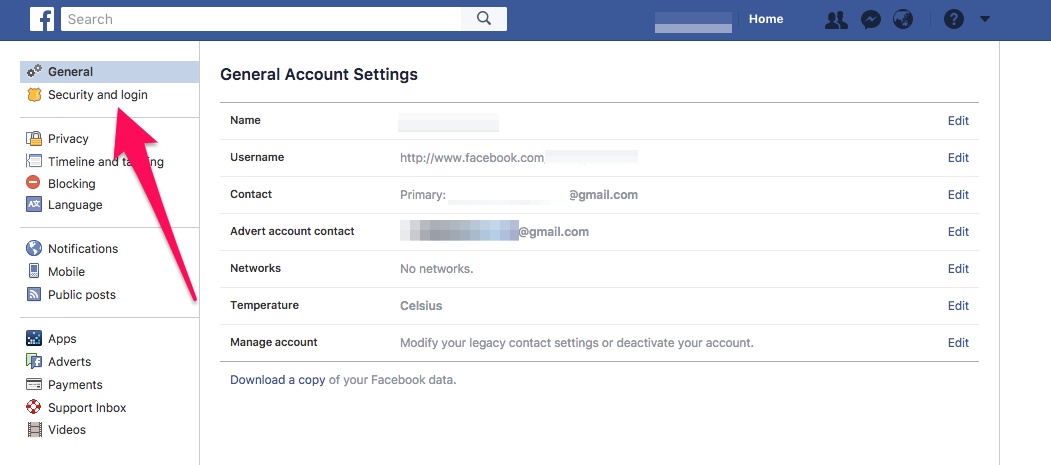The width and height of the screenshot is (1051, 465).
Task: Edit the Advert account contact
Action: [958, 231]
